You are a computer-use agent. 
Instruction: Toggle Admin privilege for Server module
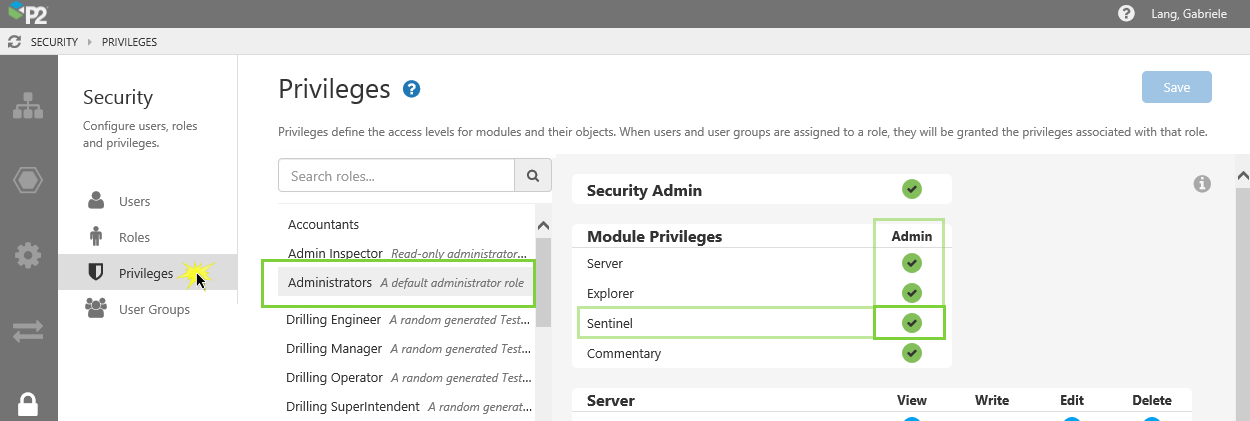pyautogui.click(x=911, y=263)
